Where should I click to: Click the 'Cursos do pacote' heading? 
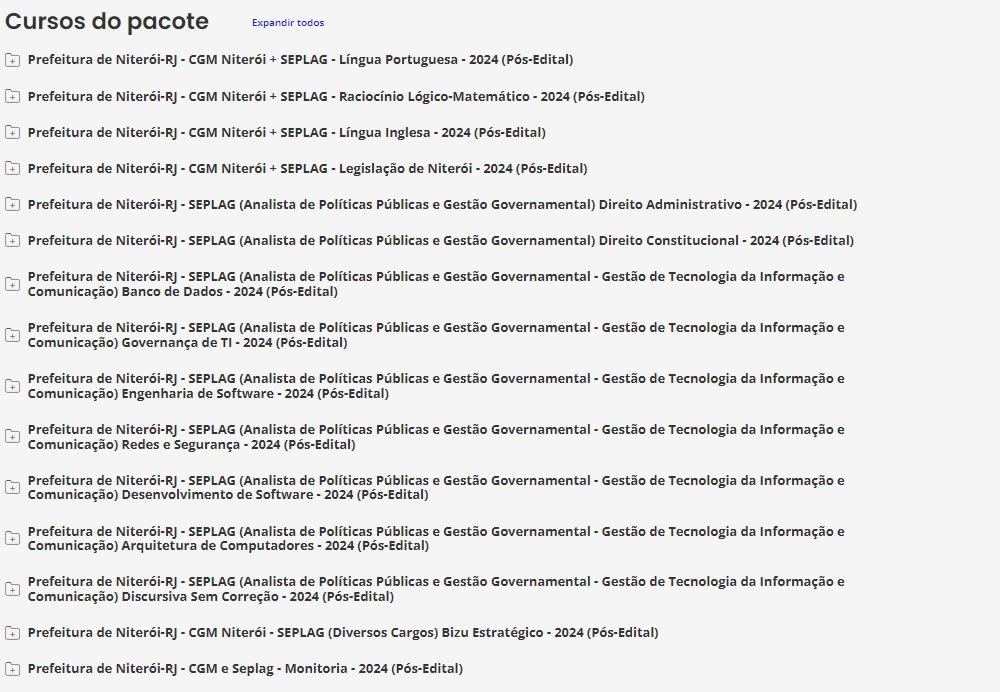tap(108, 22)
